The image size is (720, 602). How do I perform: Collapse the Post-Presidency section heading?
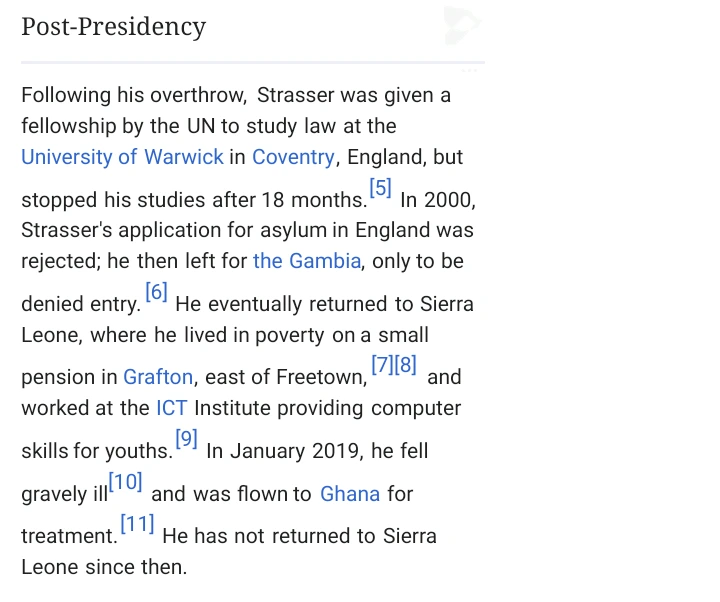pos(113,27)
